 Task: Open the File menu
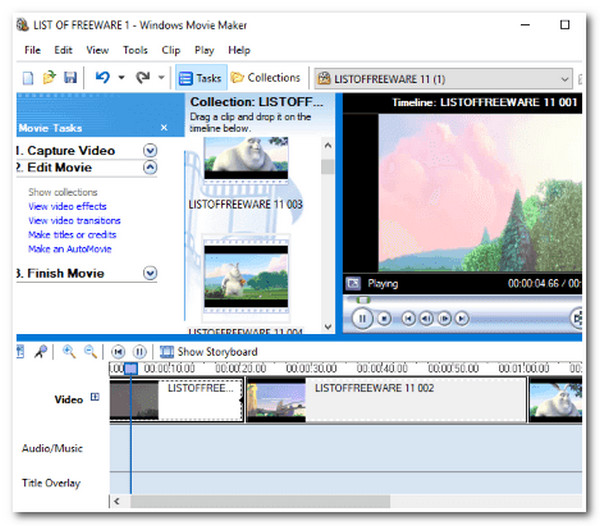33,50
